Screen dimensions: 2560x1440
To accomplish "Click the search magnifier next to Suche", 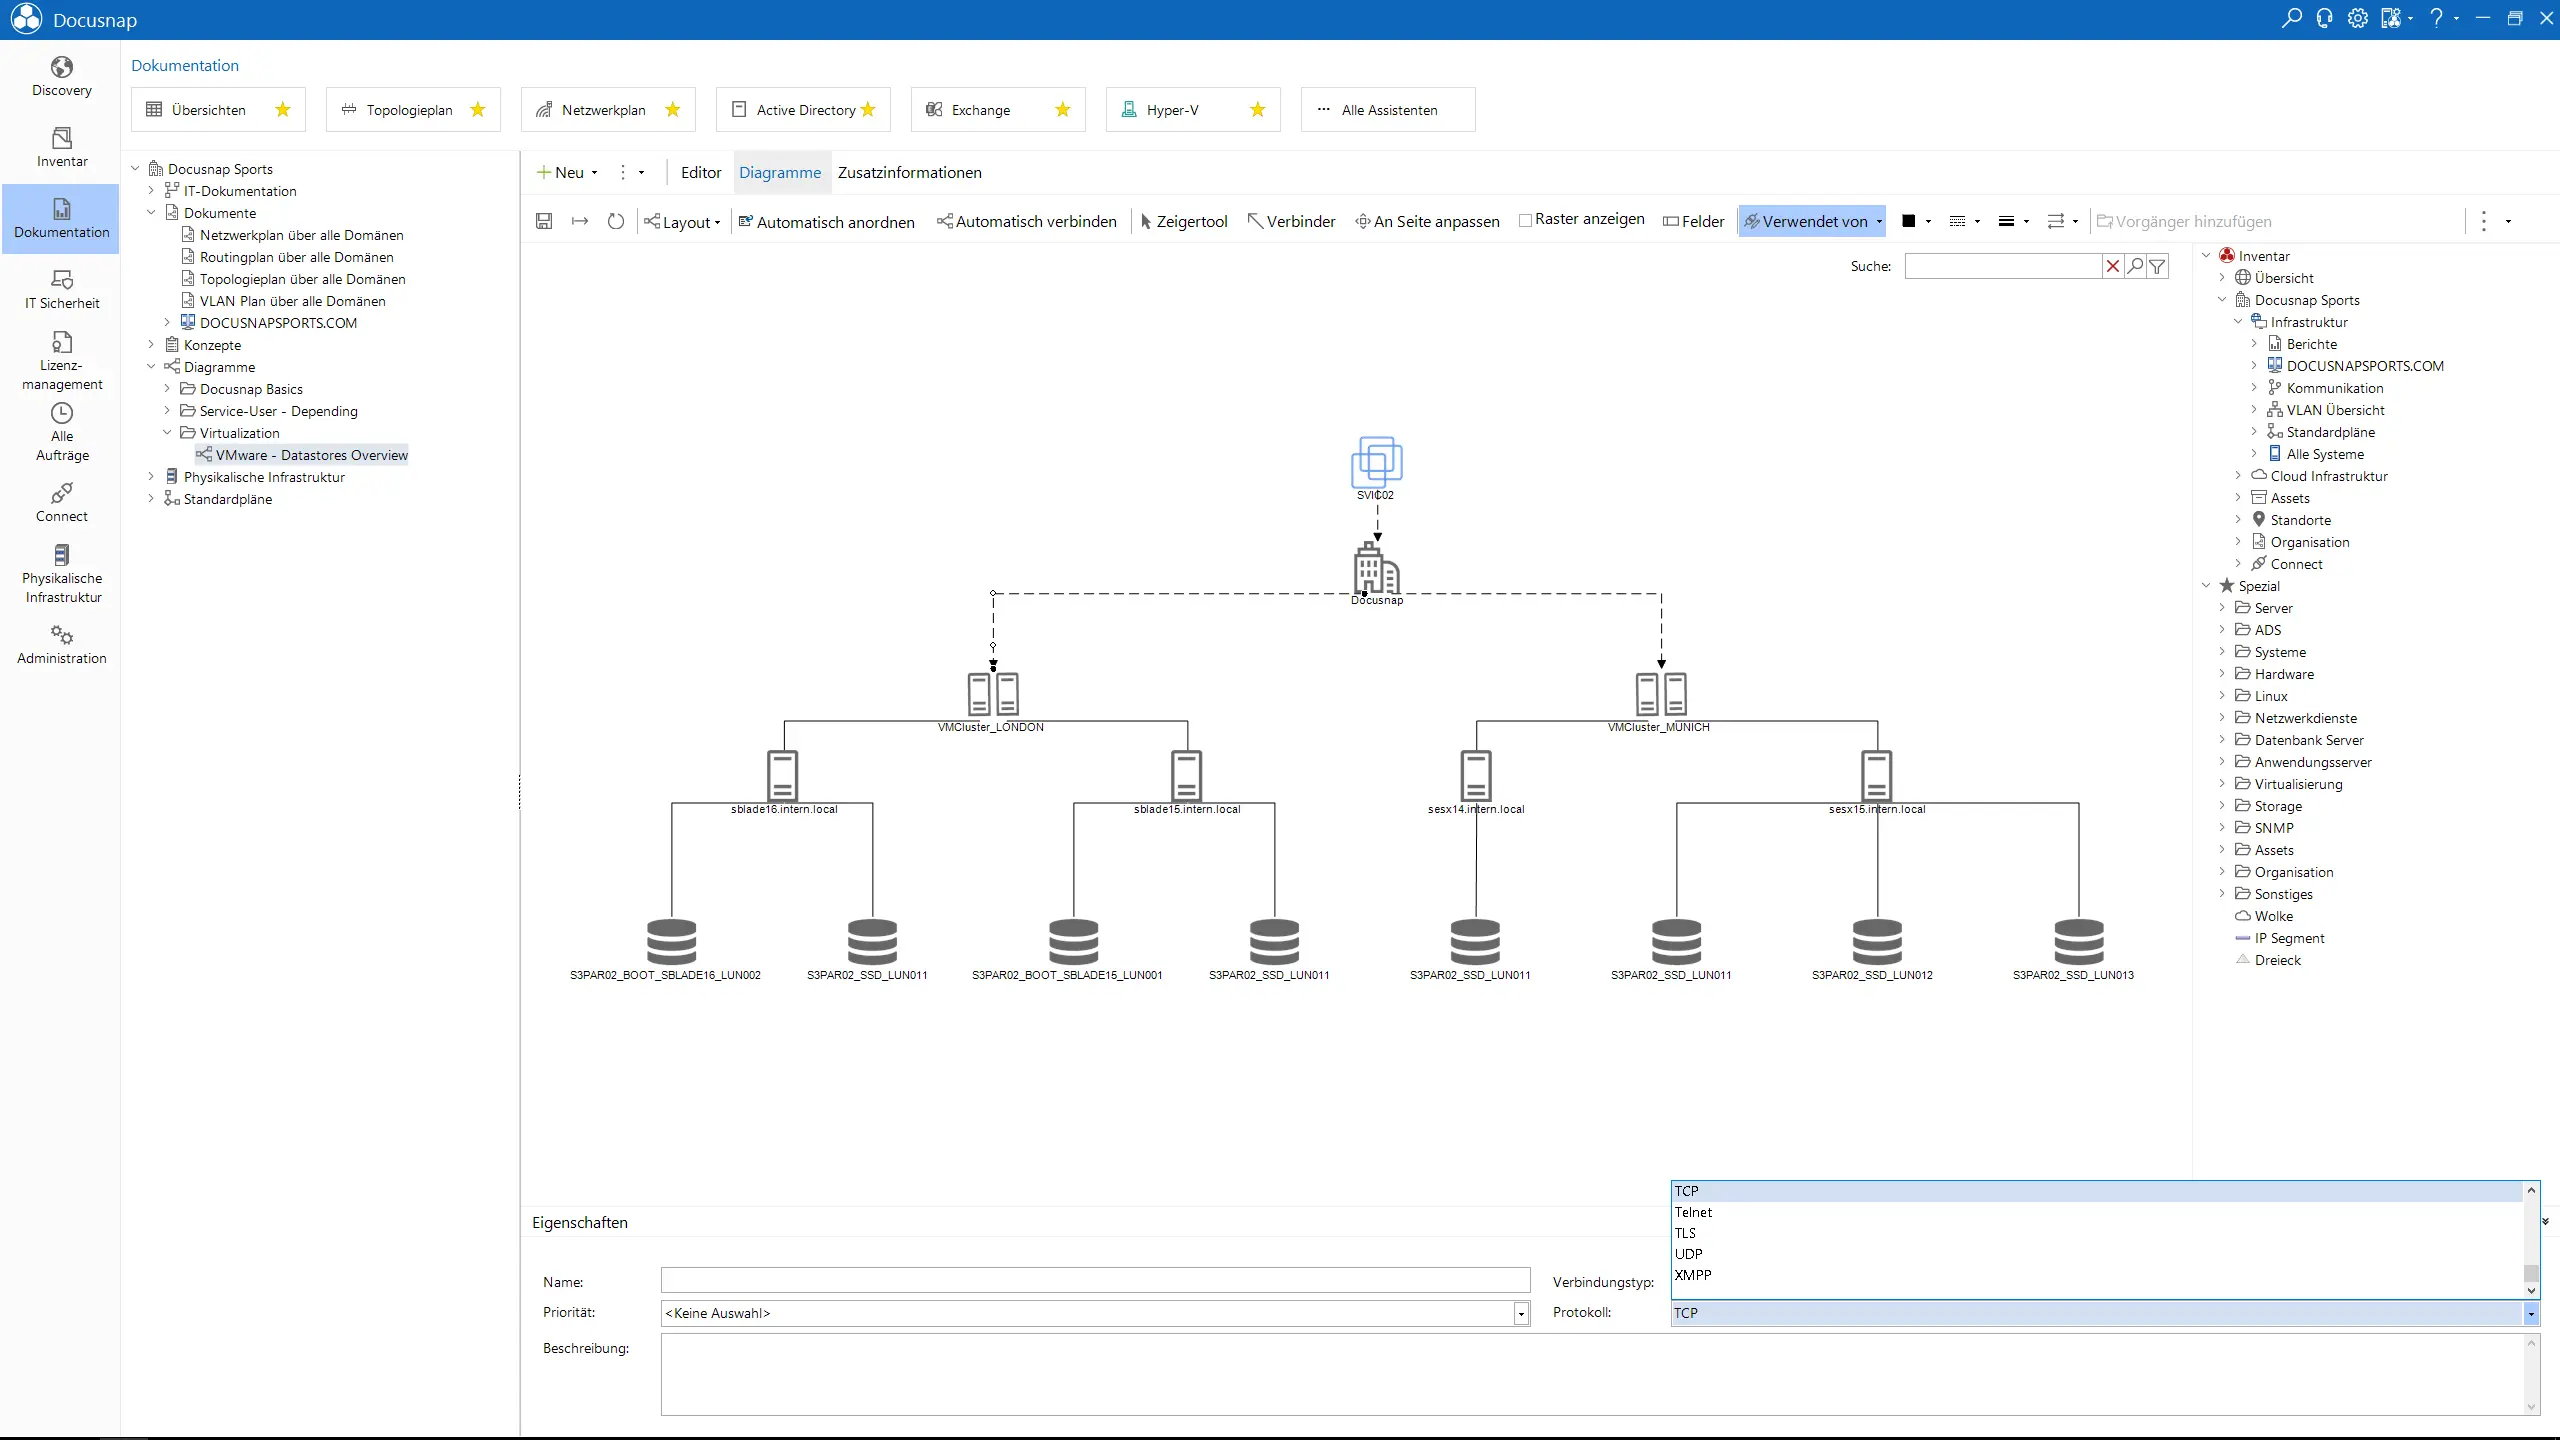I will 2135,266.
